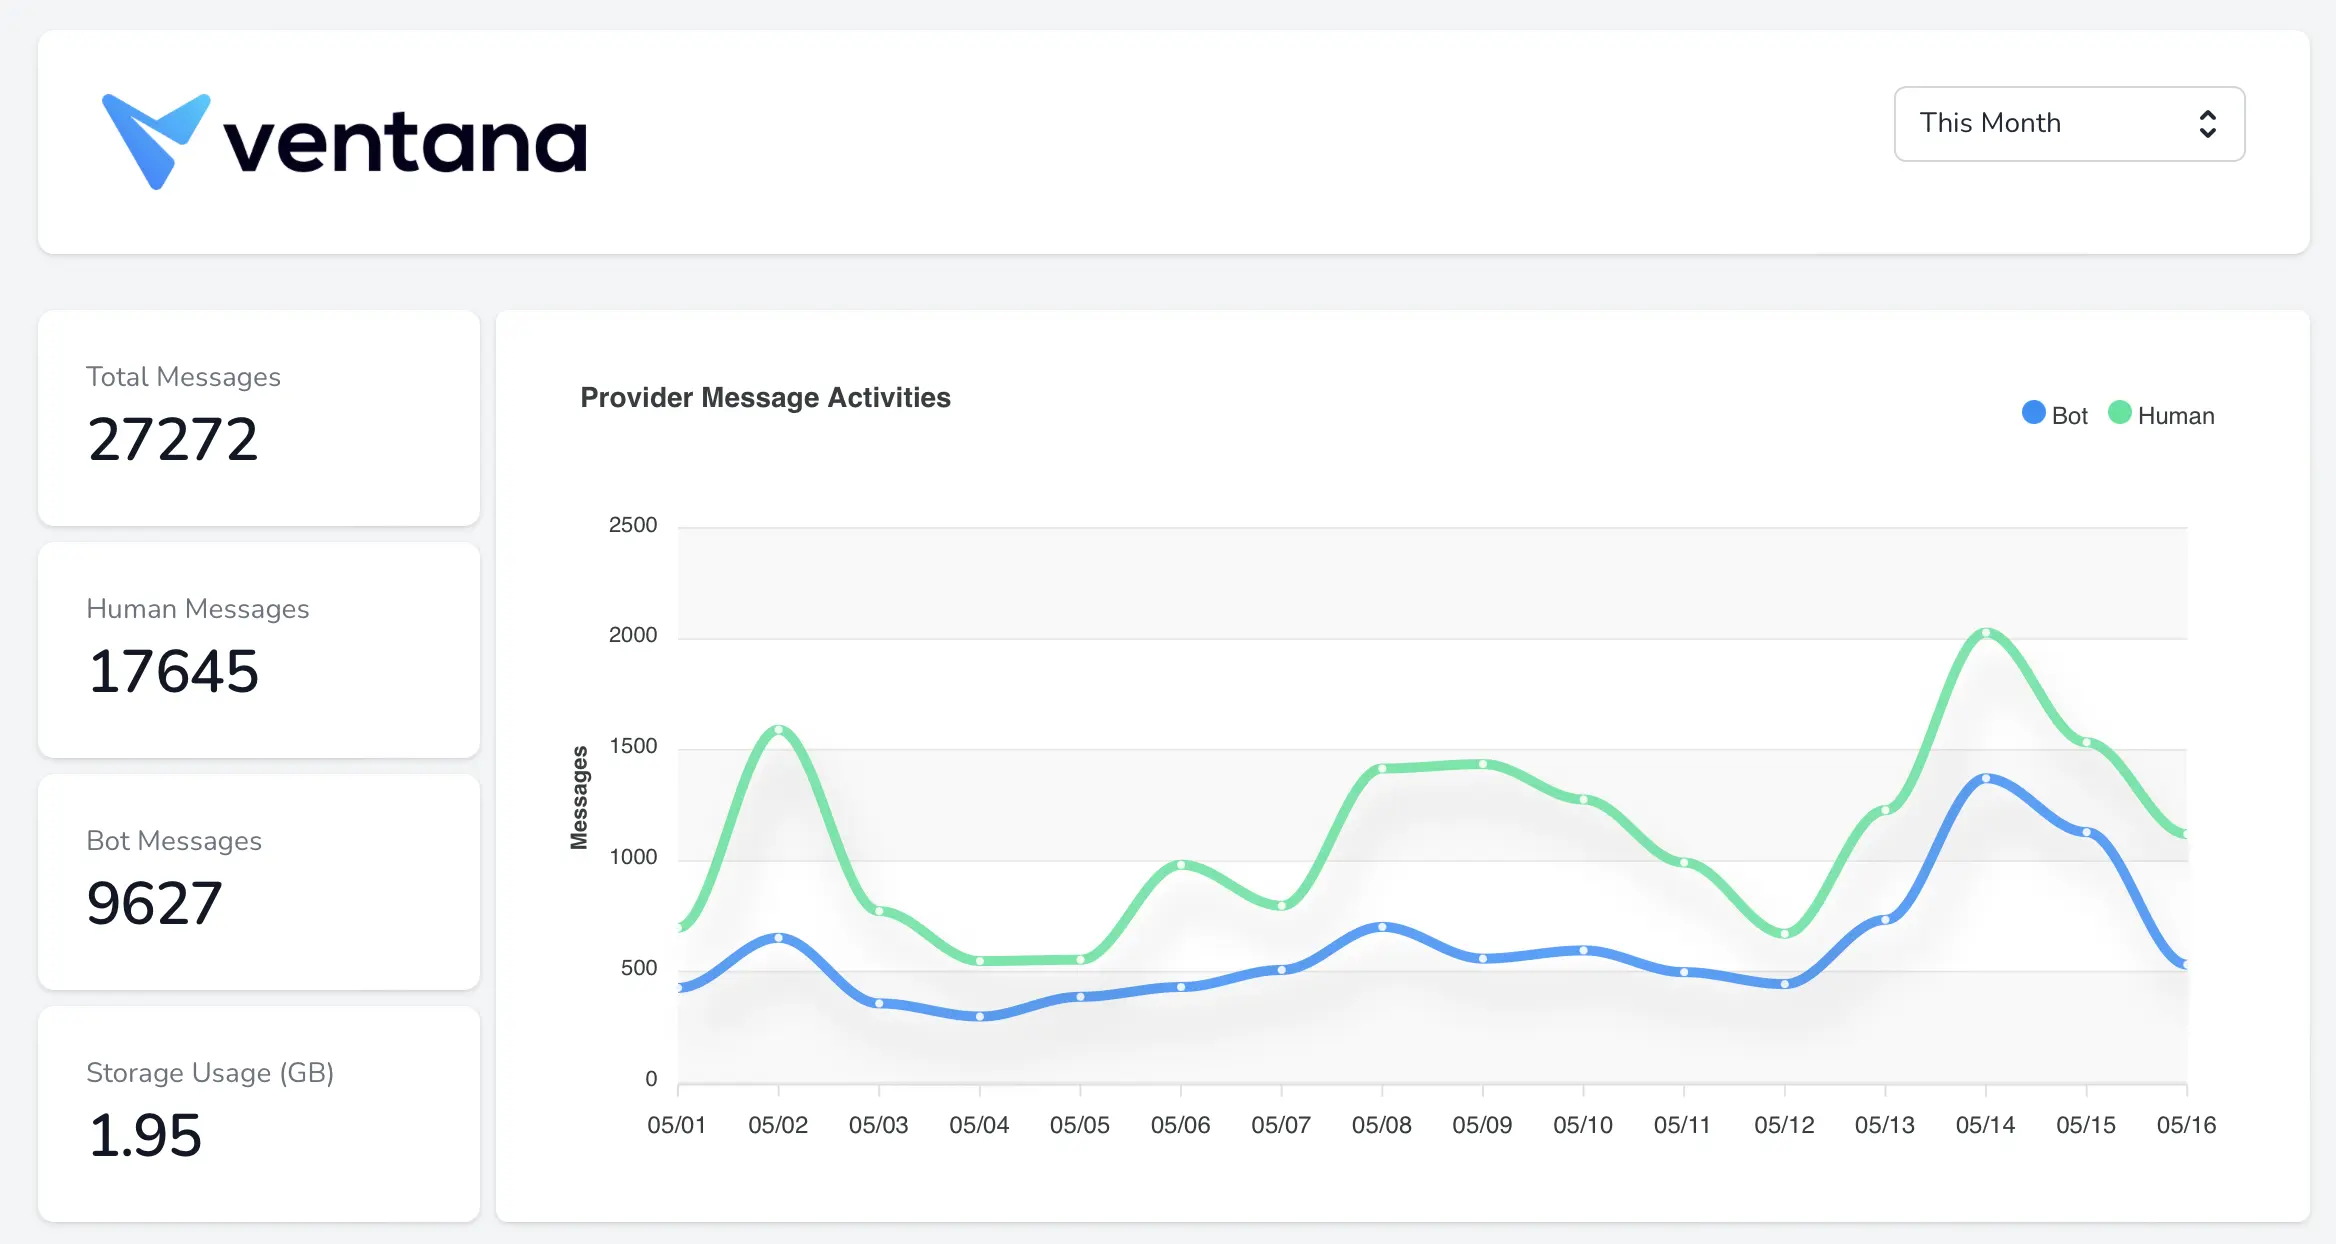Click the 05/10 date label on x-axis
Image resolution: width=2336 pixels, height=1244 pixels.
tap(1582, 1125)
